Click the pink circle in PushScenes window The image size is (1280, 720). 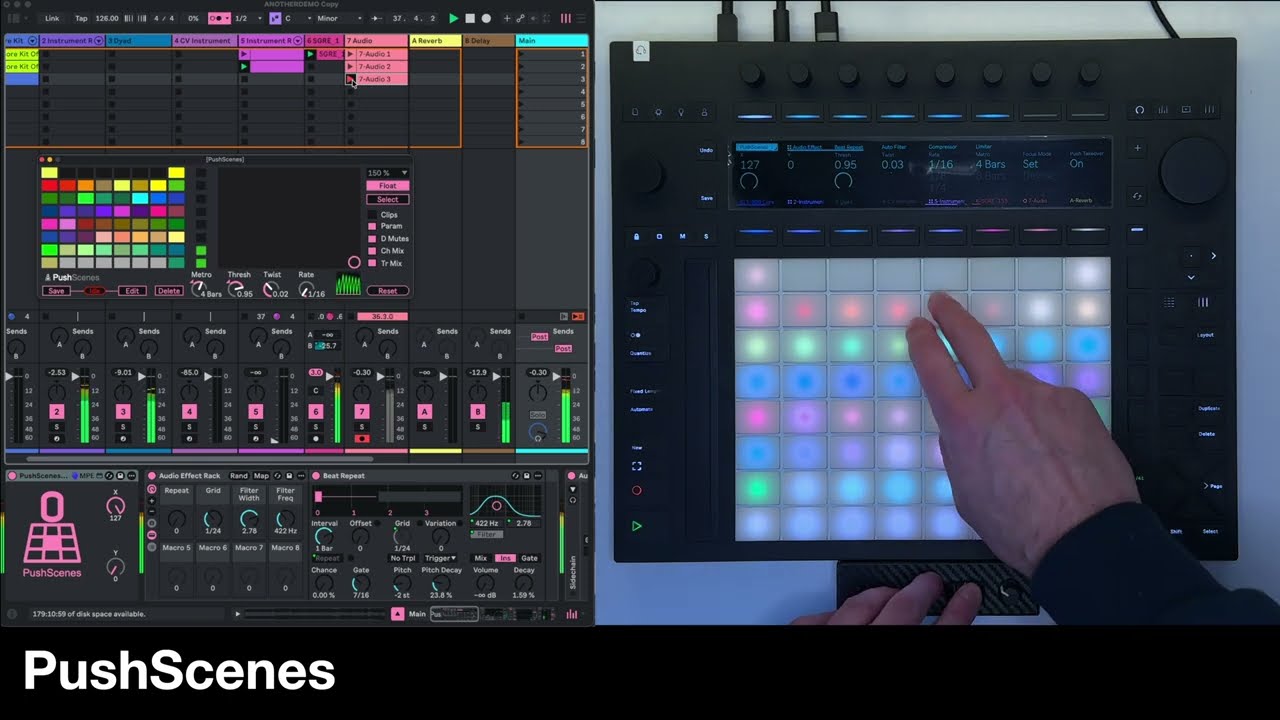click(x=354, y=263)
